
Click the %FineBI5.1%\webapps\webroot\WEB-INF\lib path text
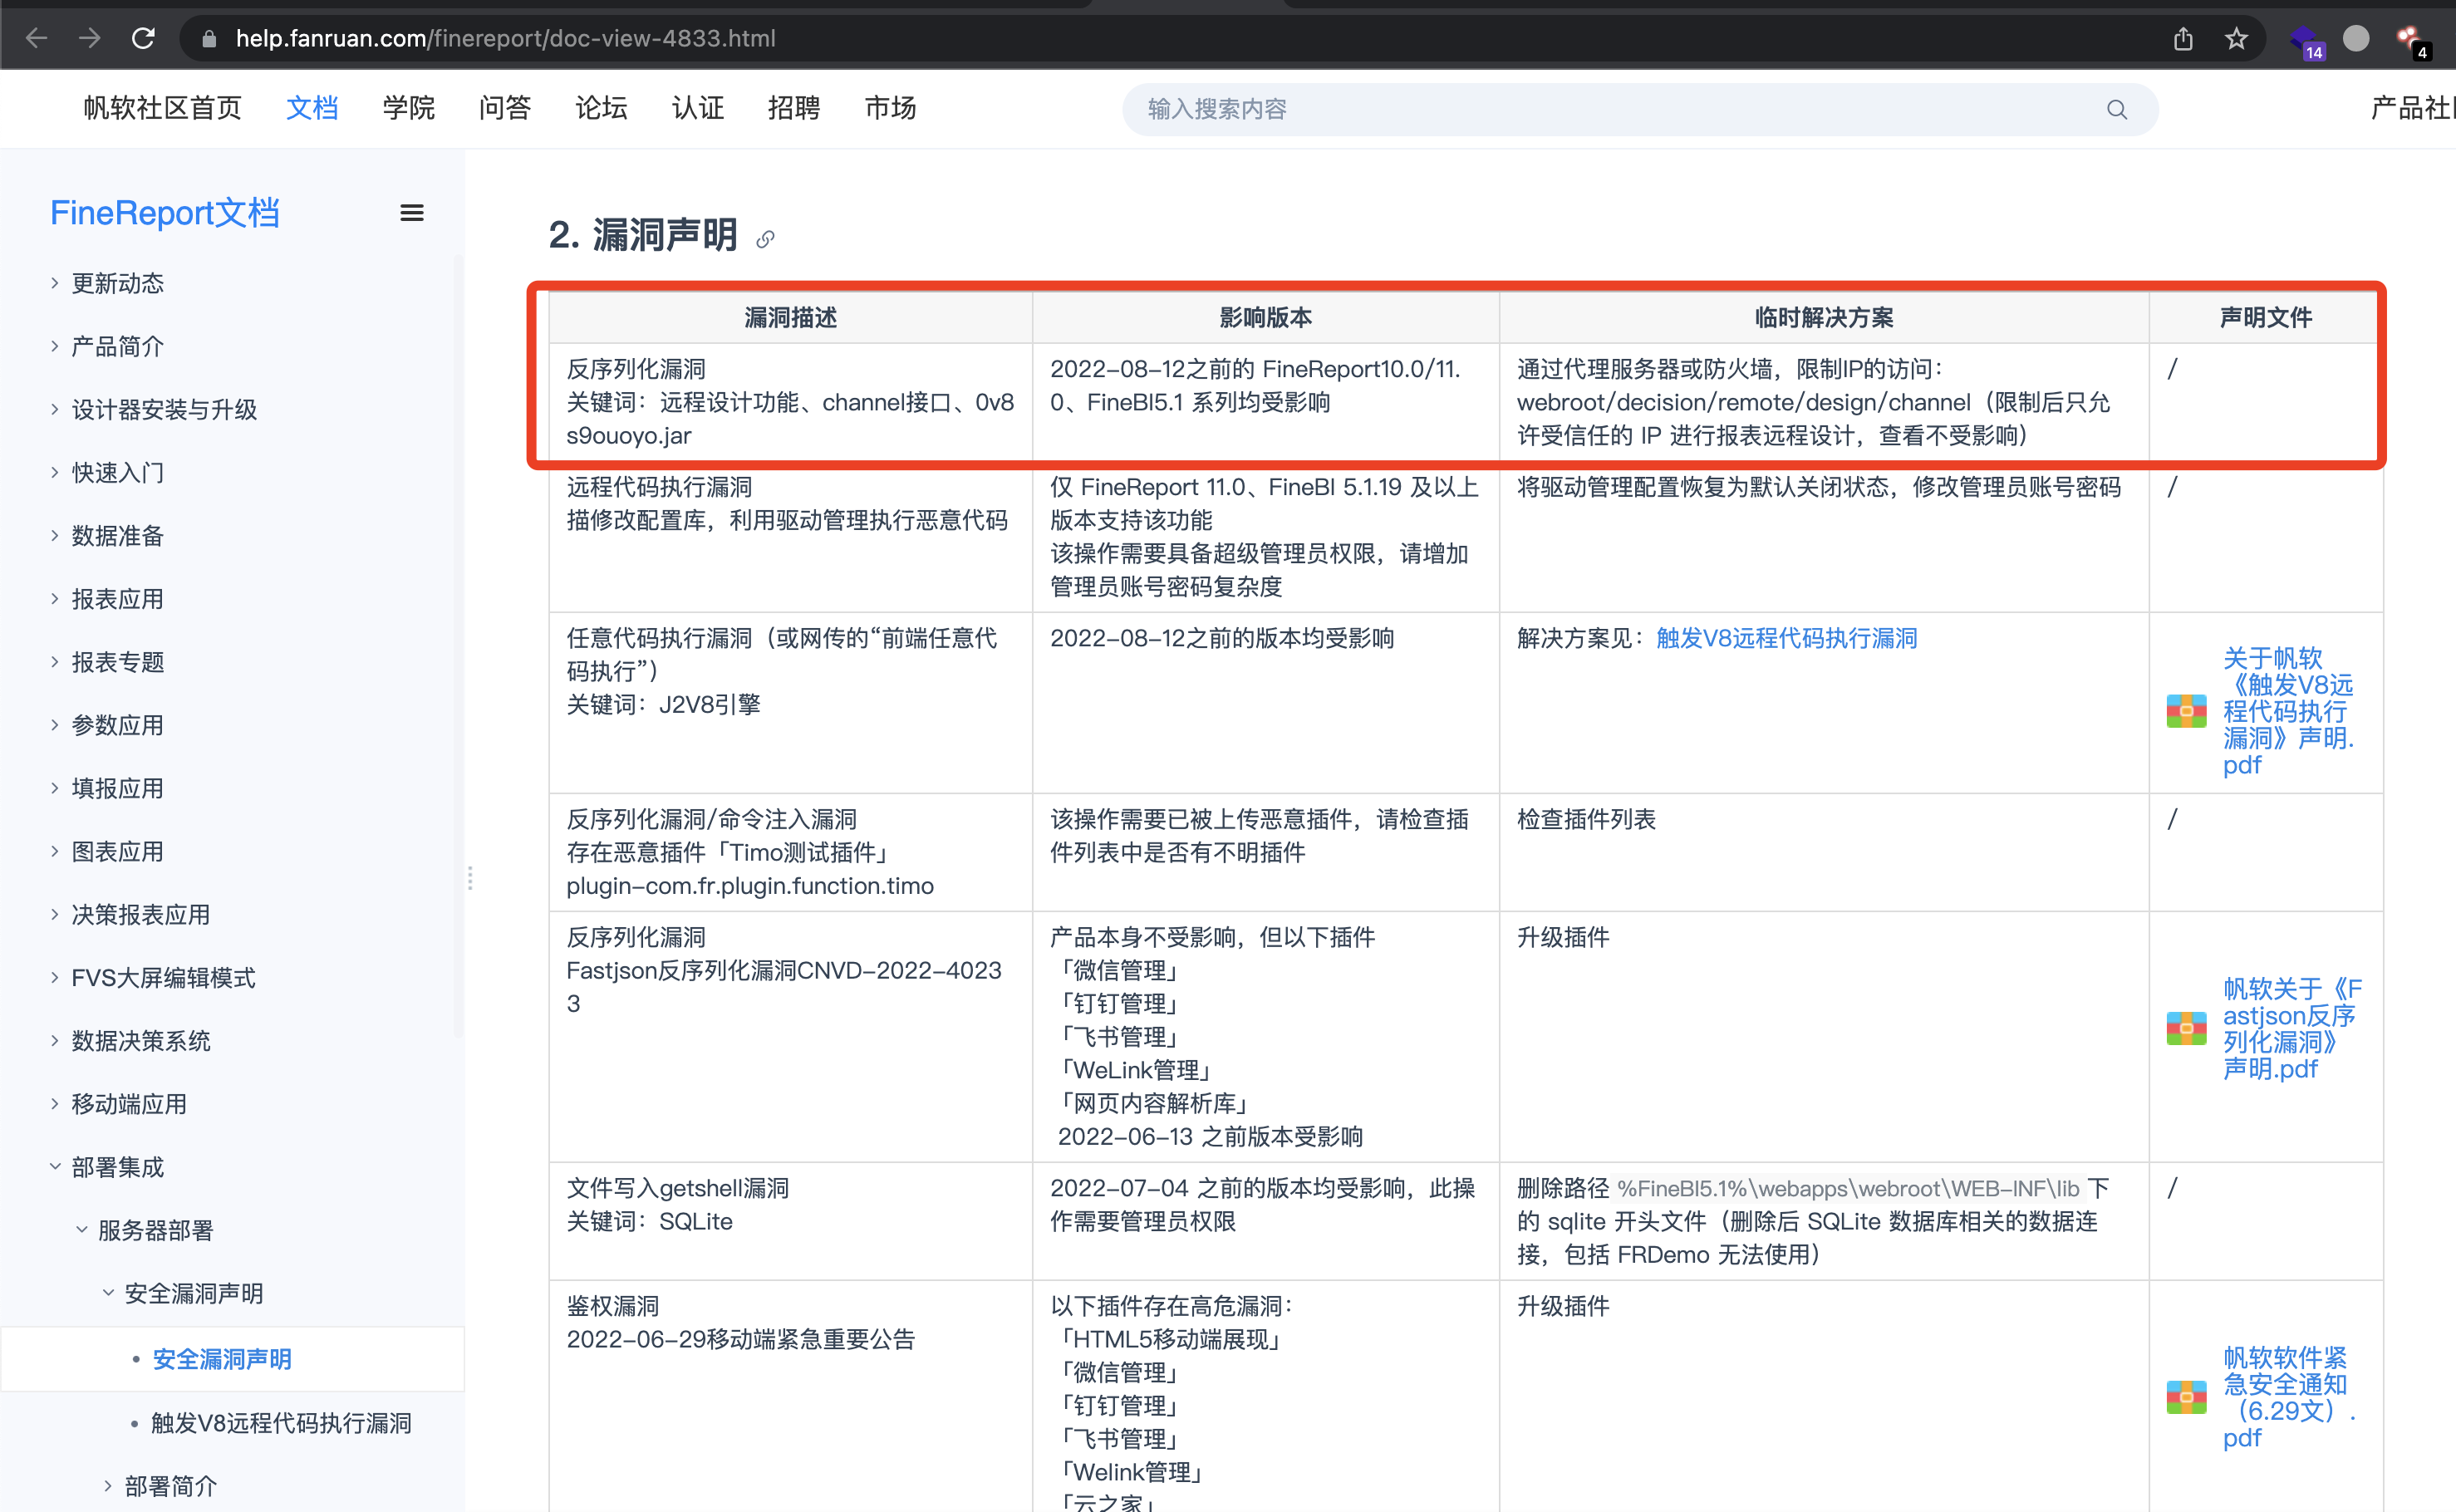(x=1848, y=1188)
